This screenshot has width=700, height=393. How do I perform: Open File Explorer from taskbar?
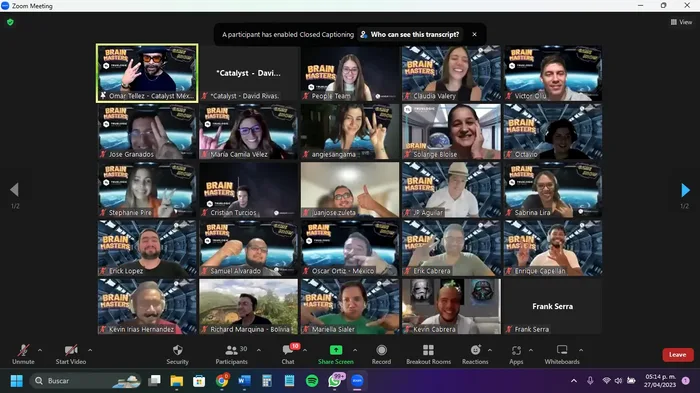177,380
